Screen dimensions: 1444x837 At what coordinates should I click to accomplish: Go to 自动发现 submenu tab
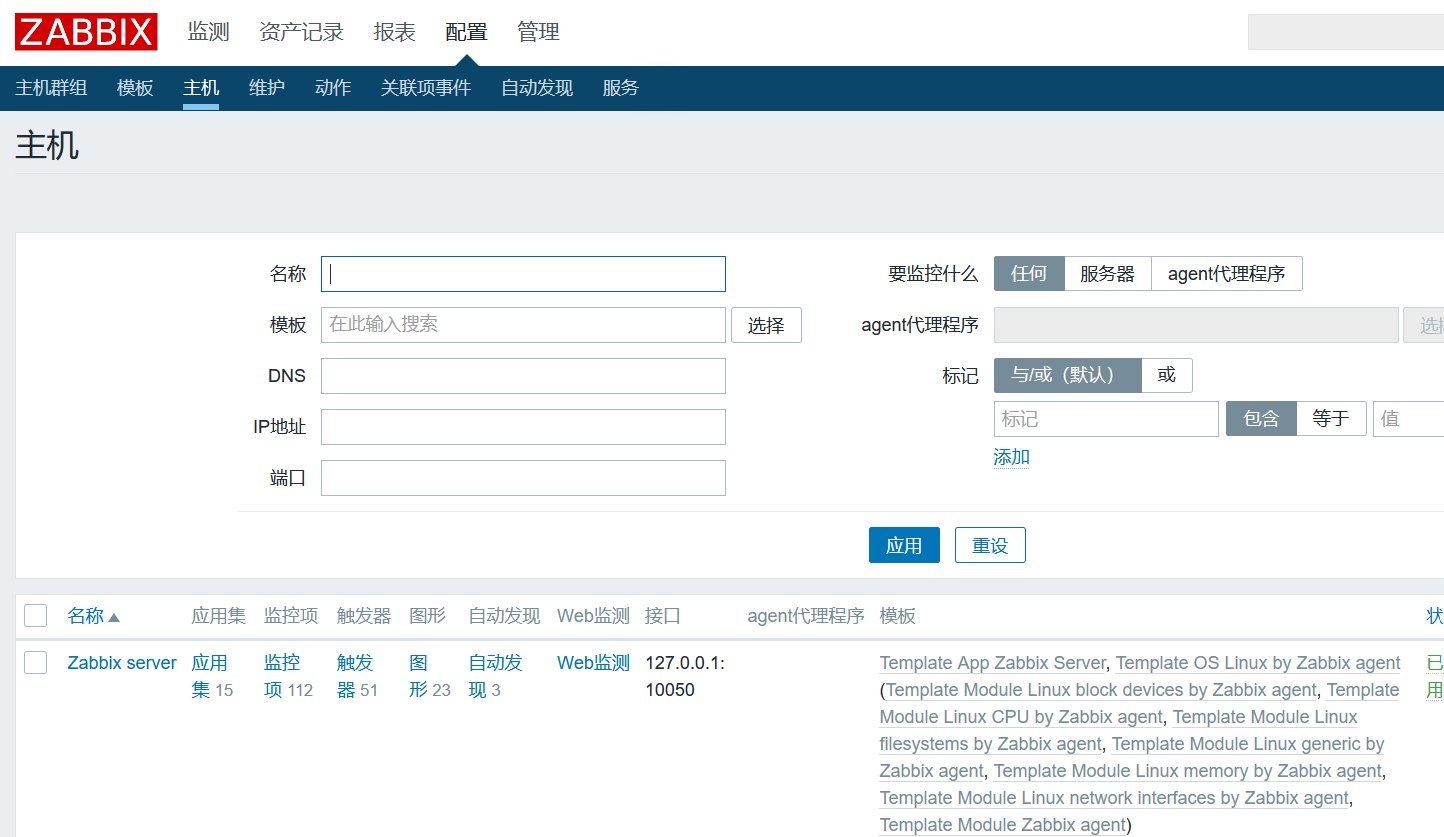tap(537, 88)
